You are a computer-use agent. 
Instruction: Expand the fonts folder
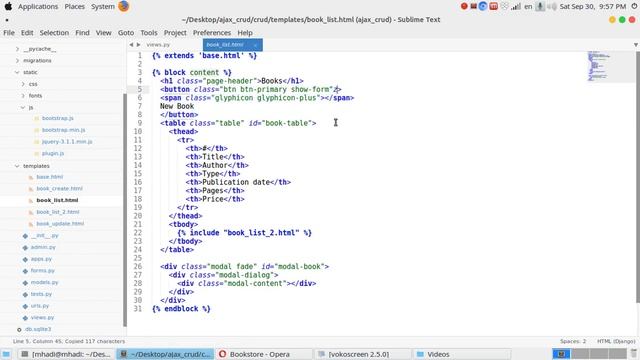pos(23,96)
